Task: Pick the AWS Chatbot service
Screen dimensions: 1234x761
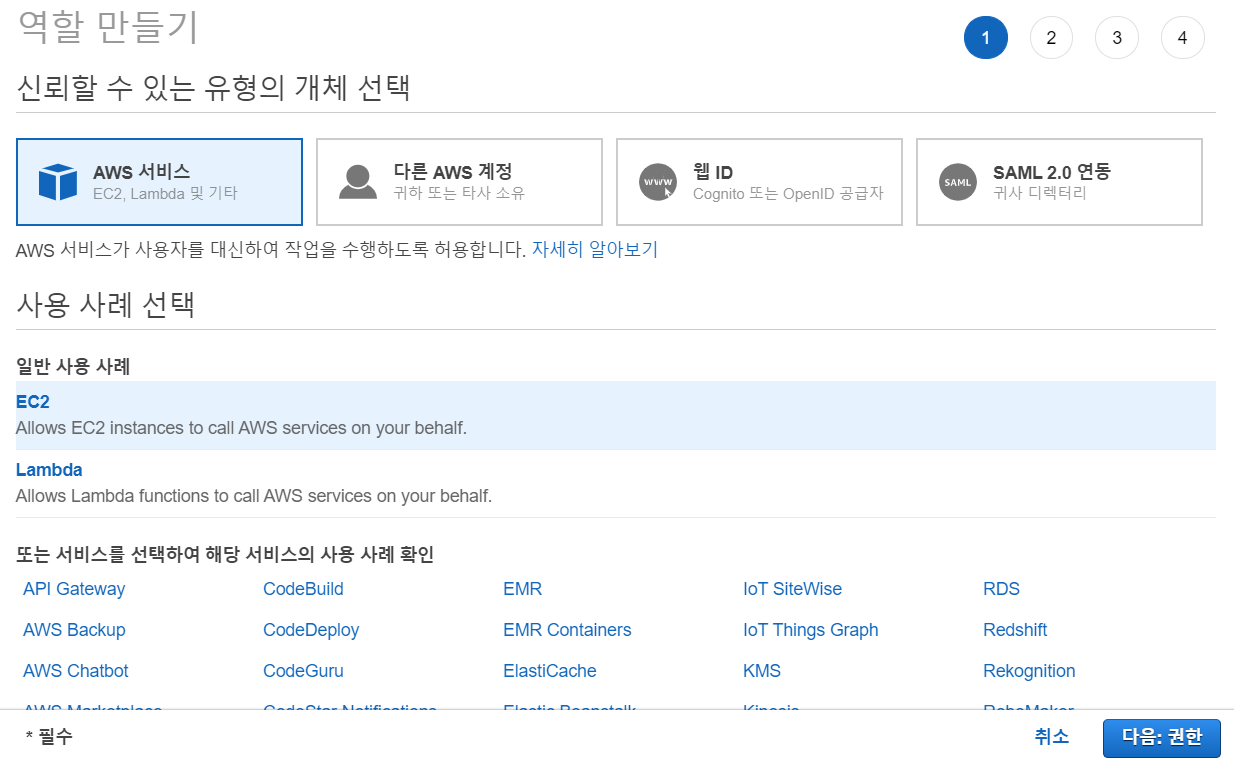Action: [76, 671]
